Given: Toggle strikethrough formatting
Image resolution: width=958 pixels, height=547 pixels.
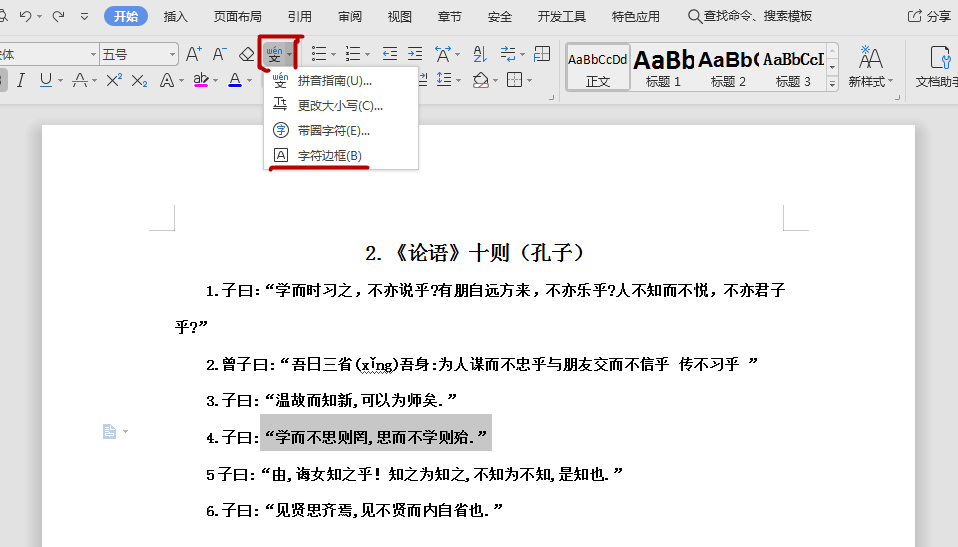Looking at the screenshot, I should [79, 80].
